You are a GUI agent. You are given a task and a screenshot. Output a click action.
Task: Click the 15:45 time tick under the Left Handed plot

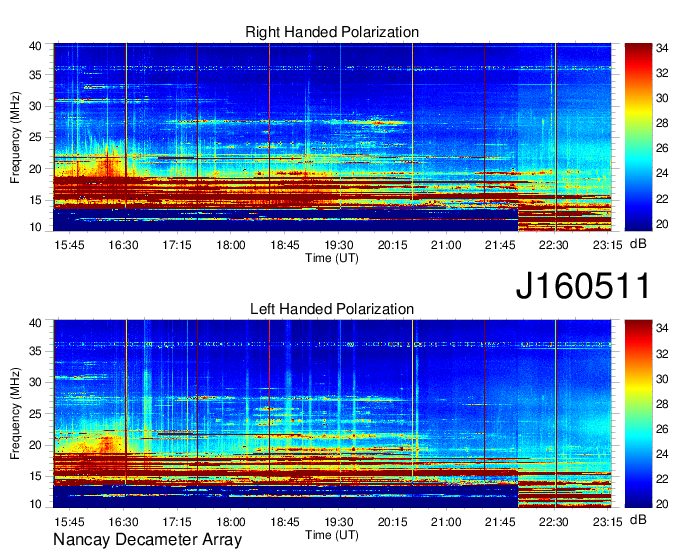(69, 521)
